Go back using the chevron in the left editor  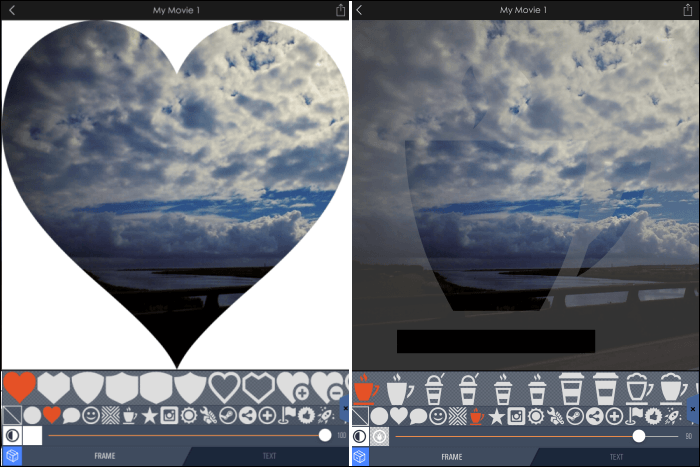10,10
